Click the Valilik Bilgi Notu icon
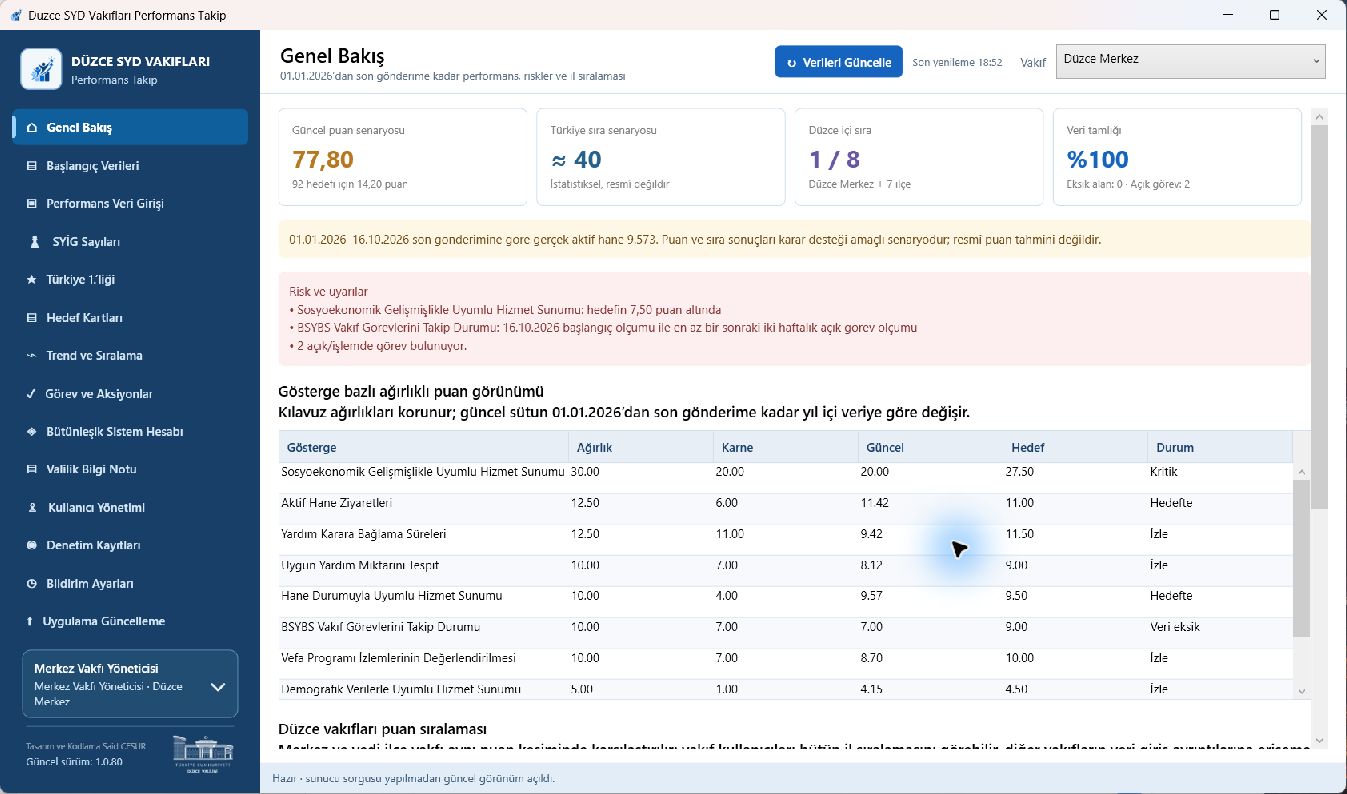Image resolution: width=1347 pixels, height=794 pixels. tap(31, 470)
